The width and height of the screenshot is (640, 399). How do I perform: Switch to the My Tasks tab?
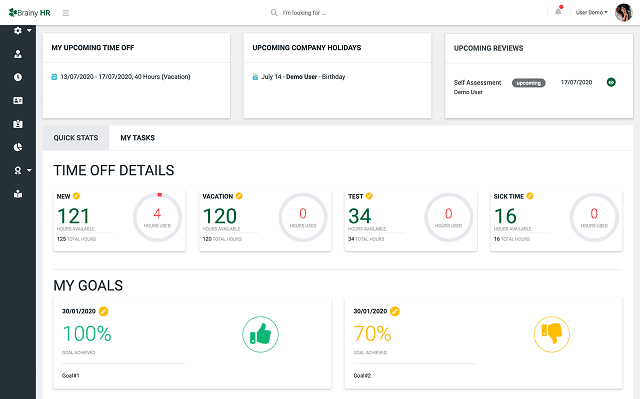[x=138, y=138]
